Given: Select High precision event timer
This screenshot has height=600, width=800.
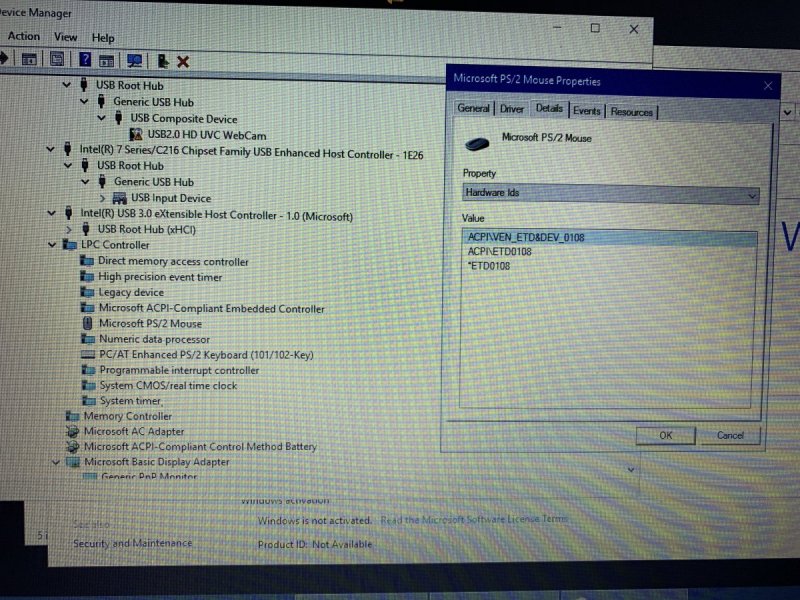Looking at the screenshot, I should pos(160,277).
